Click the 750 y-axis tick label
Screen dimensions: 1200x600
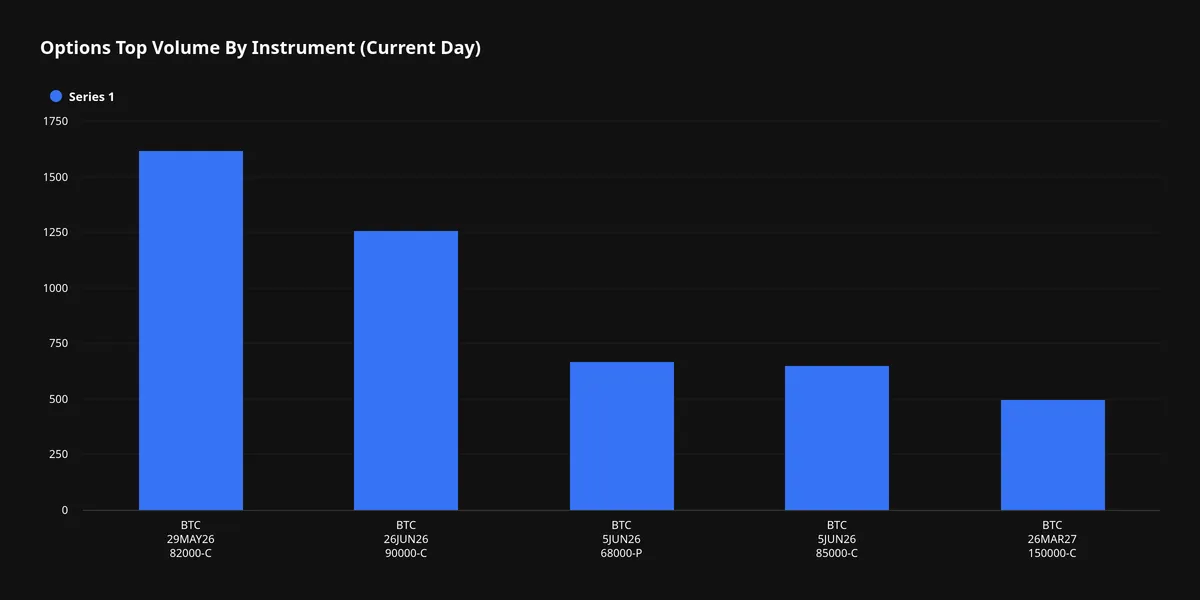pyautogui.click(x=59, y=344)
